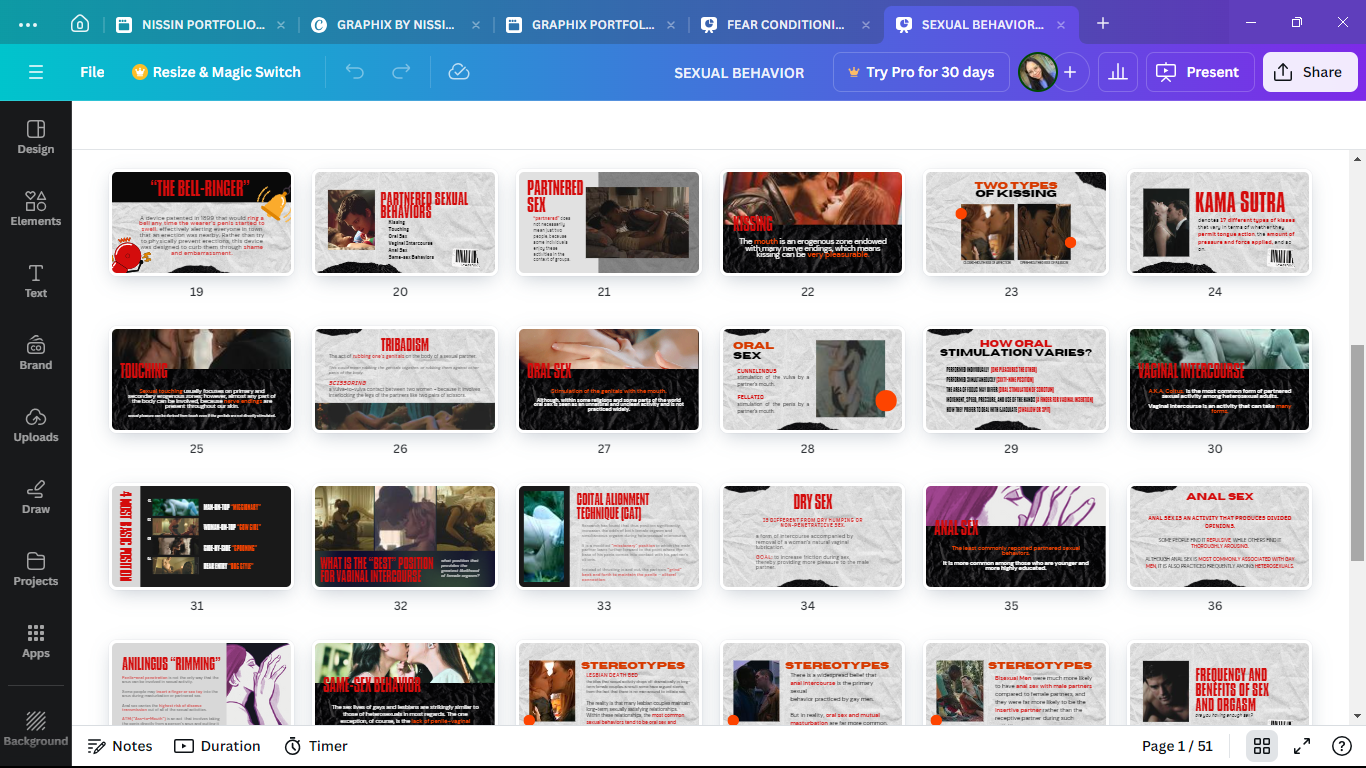1366x768 pixels.
Task: Open a new tab with plus icon
Action: click(x=1103, y=23)
